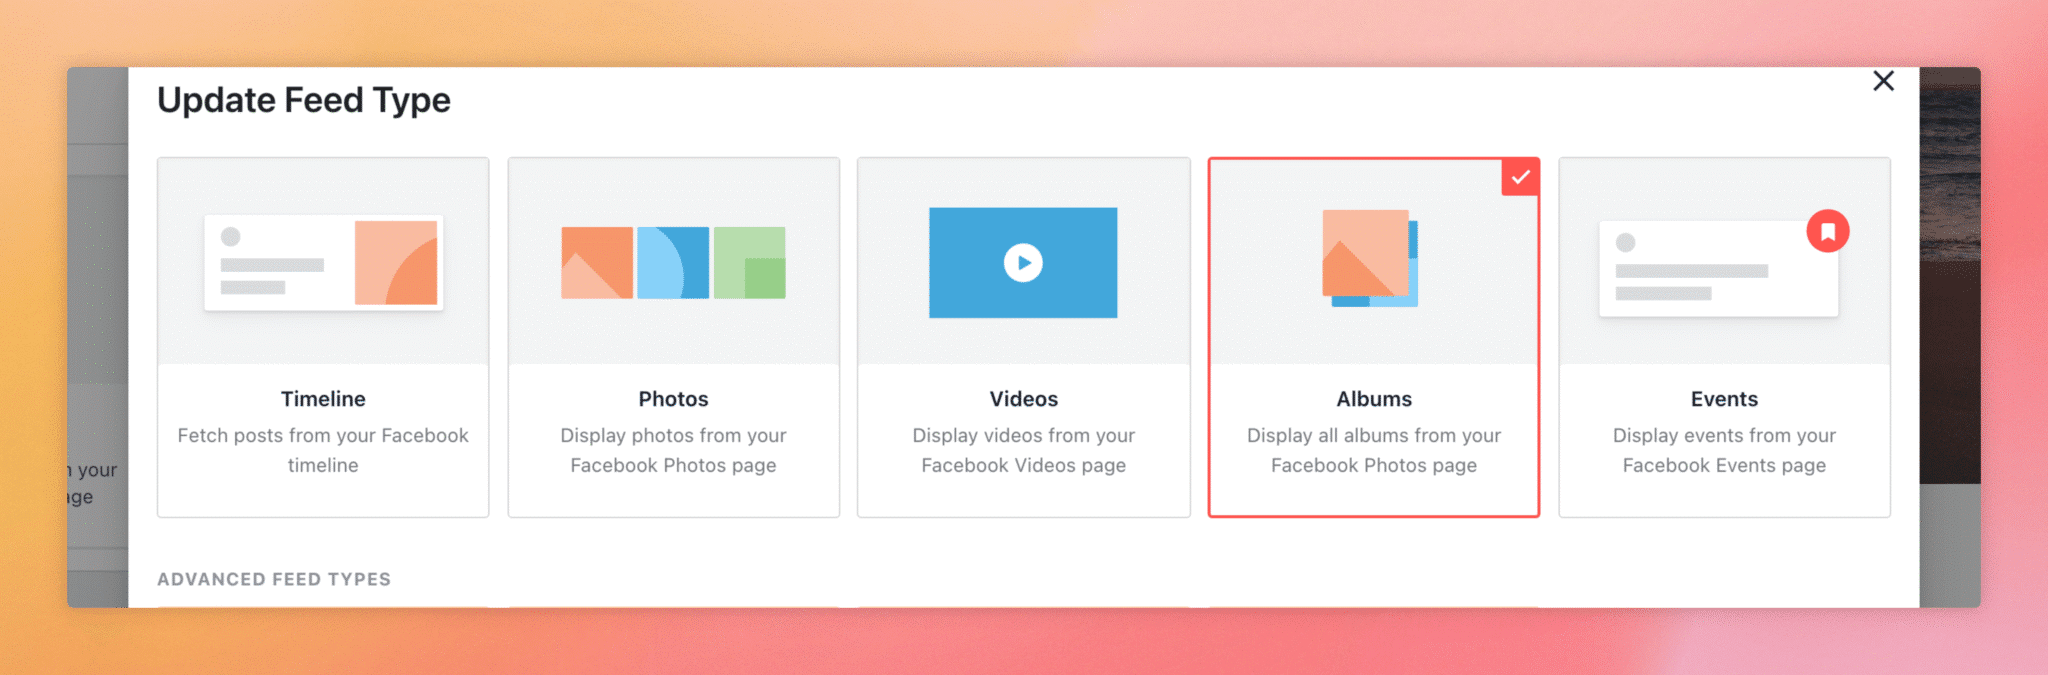Click the 'Timeline' card title
Screen dimensions: 2048x675
pos(323,399)
